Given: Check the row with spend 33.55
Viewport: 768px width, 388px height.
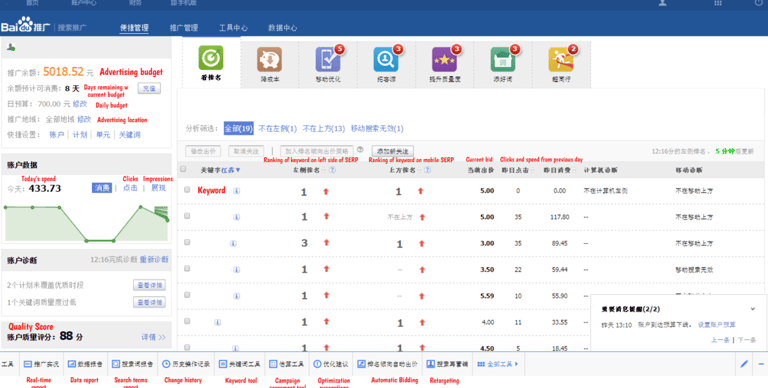Looking at the screenshot, I should pos(187,321).
